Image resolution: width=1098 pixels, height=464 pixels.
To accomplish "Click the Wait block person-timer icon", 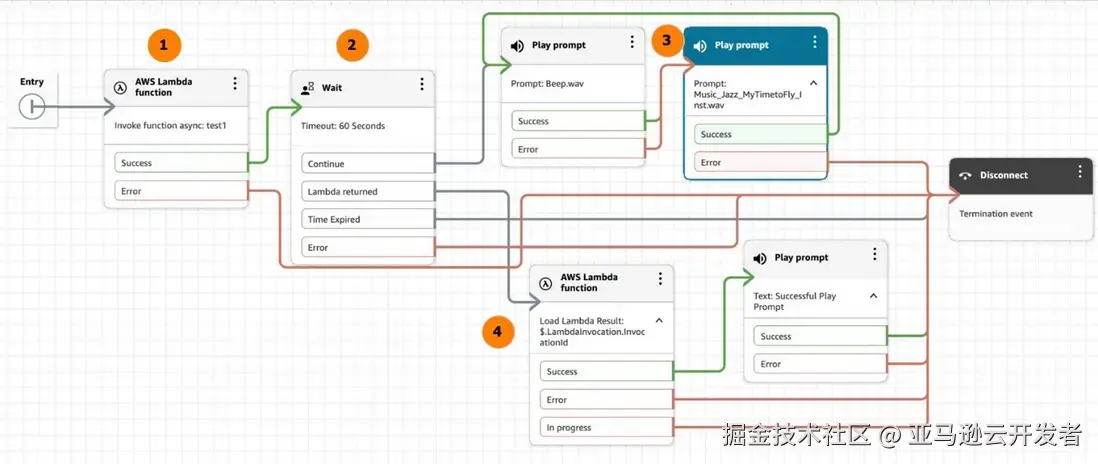I will [x=307, y=89].
